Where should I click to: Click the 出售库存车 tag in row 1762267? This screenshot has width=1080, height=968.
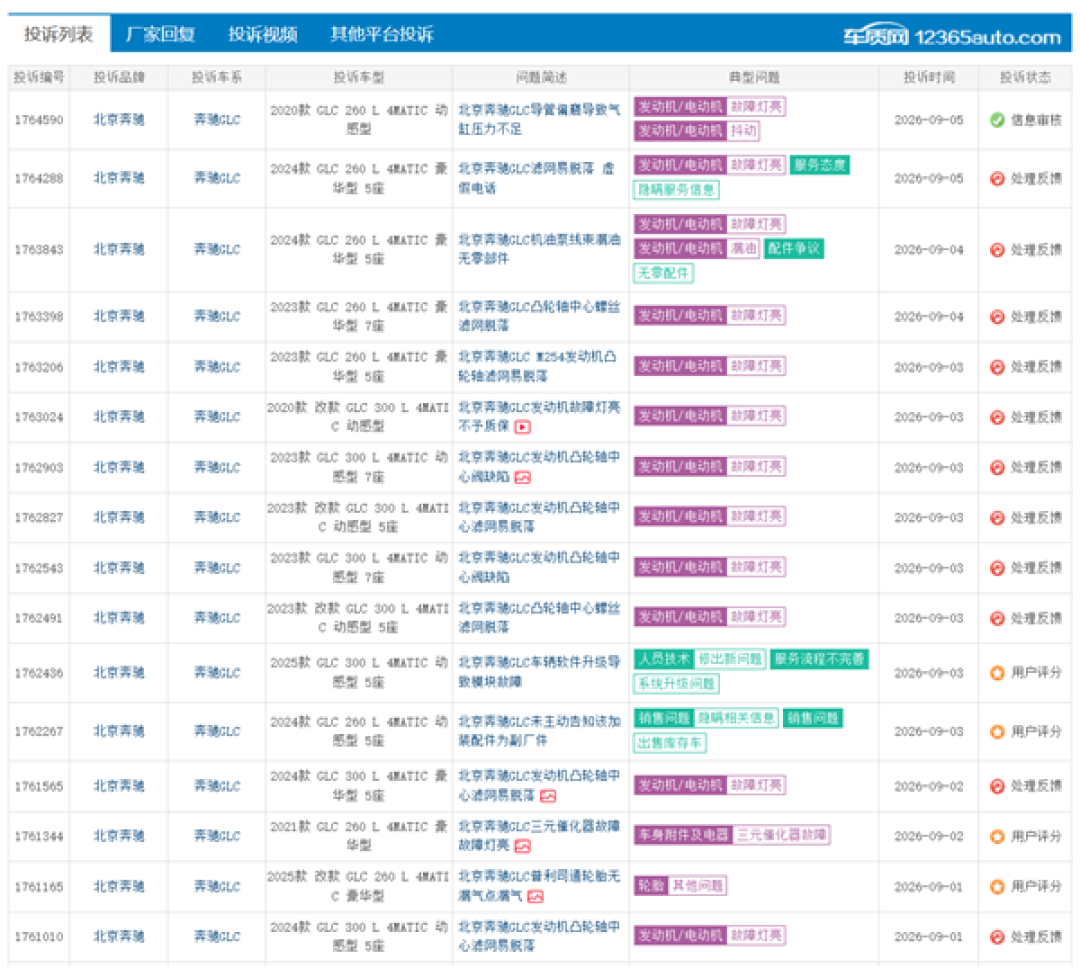point(669,743)
